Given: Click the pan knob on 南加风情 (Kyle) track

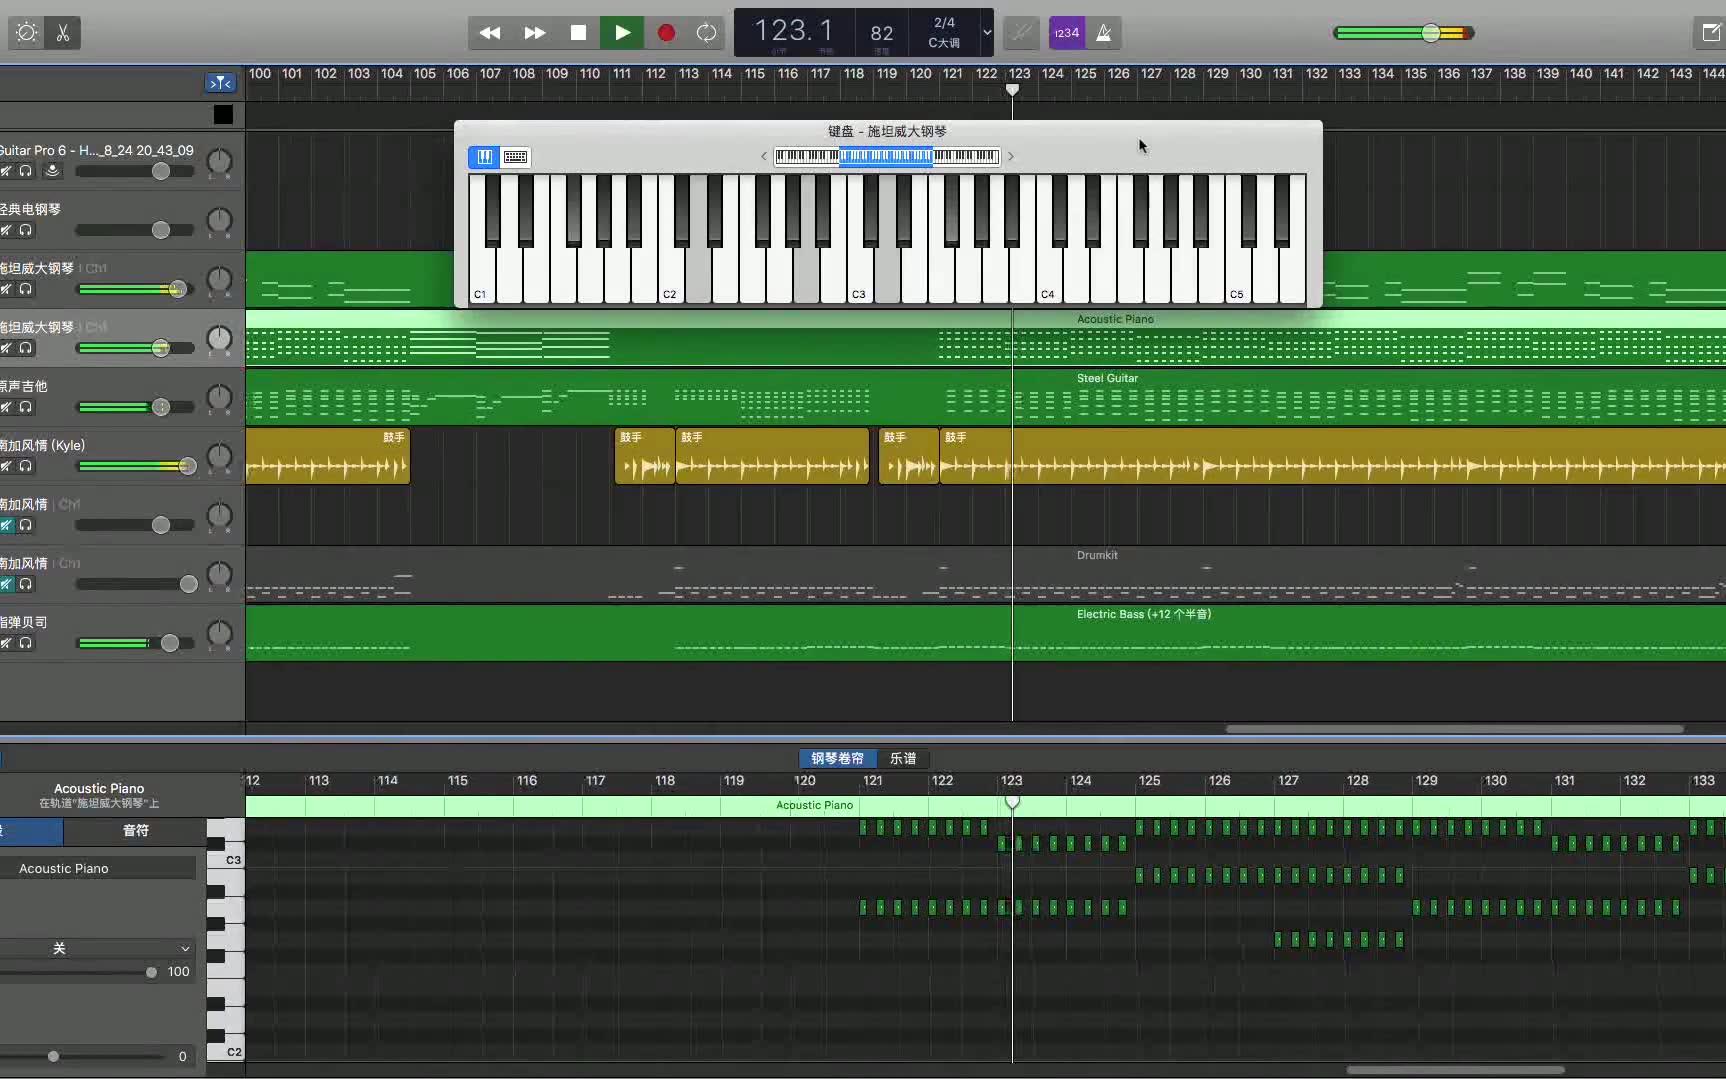Looking at the screenshot, I should click(x=219, y=457).
